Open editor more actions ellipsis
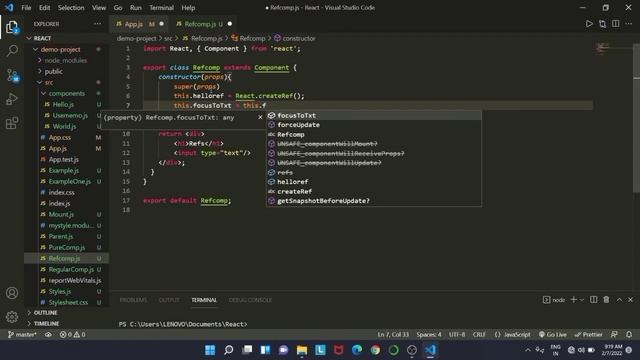Screen dimensions: 640x360 pyautogui.click(x=629, y=24)
